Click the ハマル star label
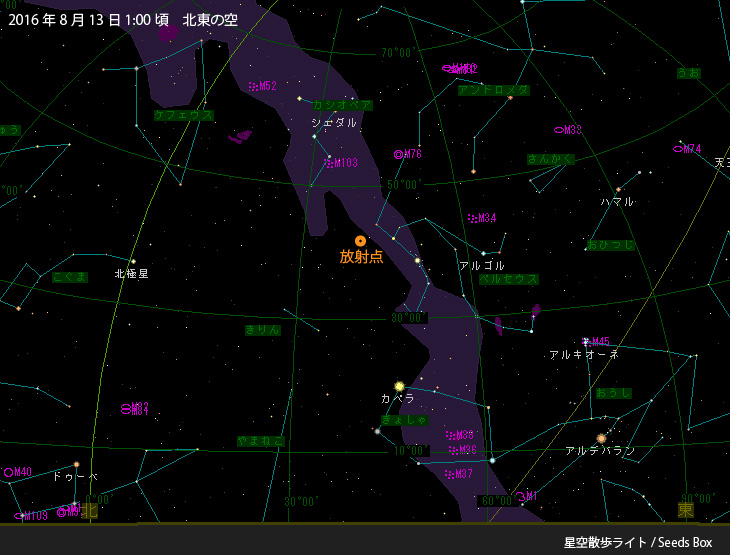730x555 pixels. click(617, 202)
